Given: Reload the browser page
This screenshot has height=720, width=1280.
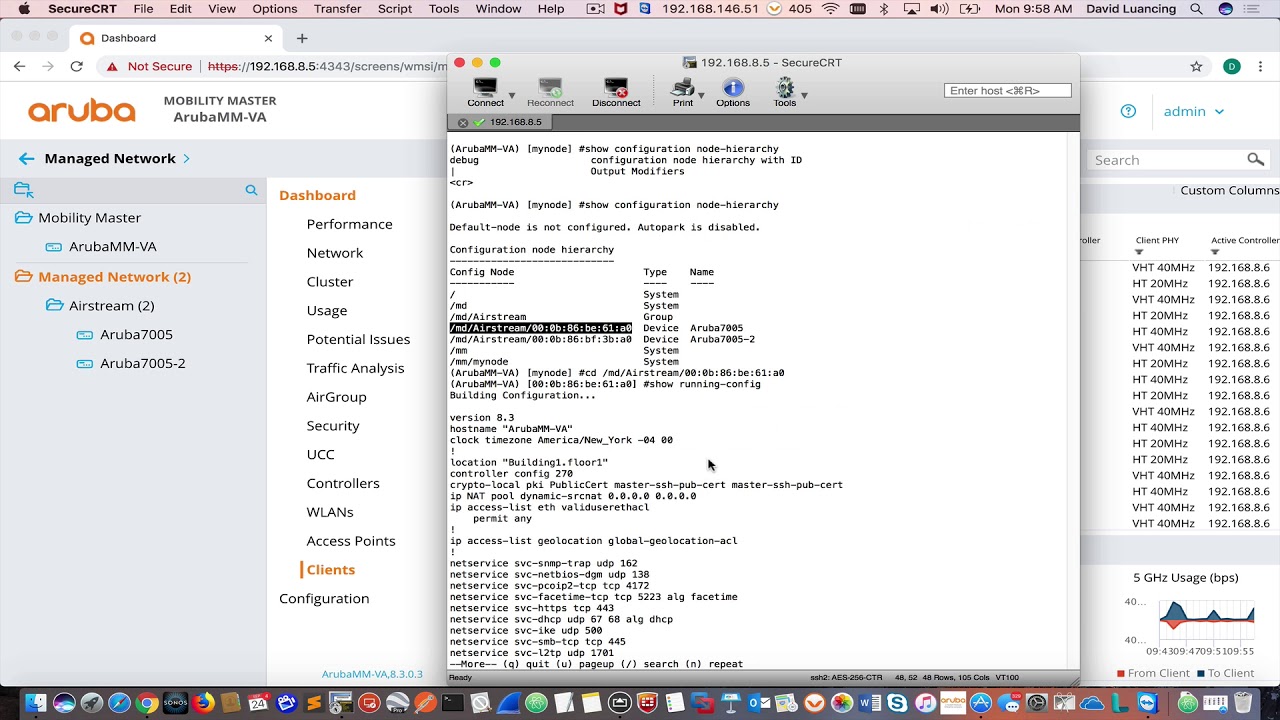Looking at the screenshot, I should tap(76, 66).
